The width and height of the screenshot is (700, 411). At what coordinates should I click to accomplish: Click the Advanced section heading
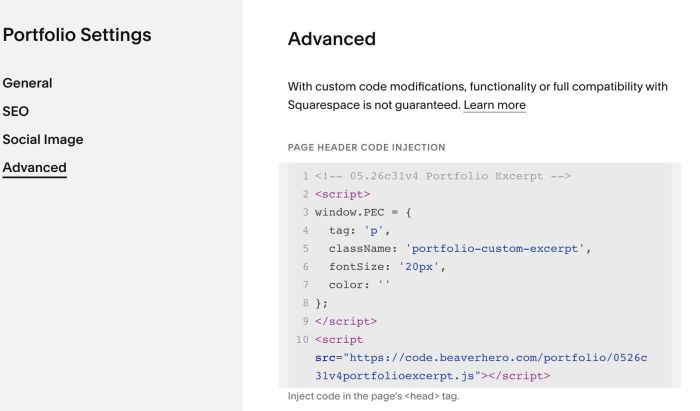tap(332, 39)
